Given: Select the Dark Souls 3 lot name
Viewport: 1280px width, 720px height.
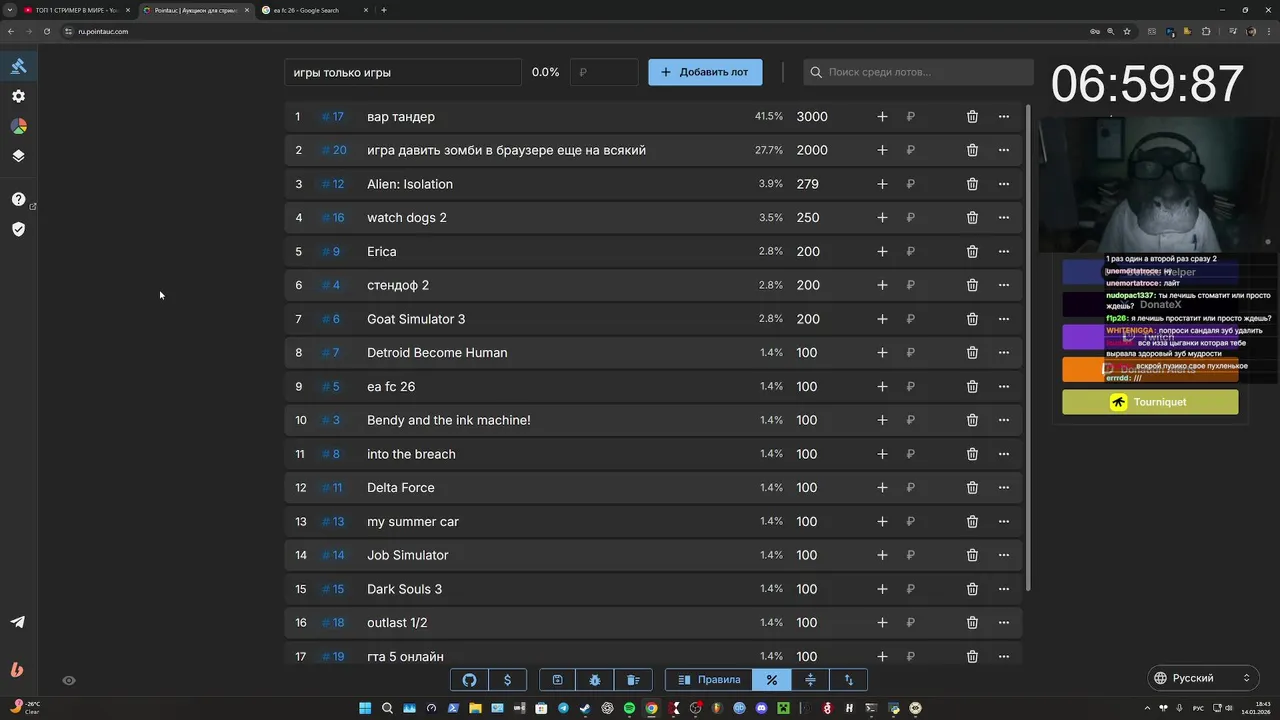Looking at the screenshot, I should (x=404, y=589).
